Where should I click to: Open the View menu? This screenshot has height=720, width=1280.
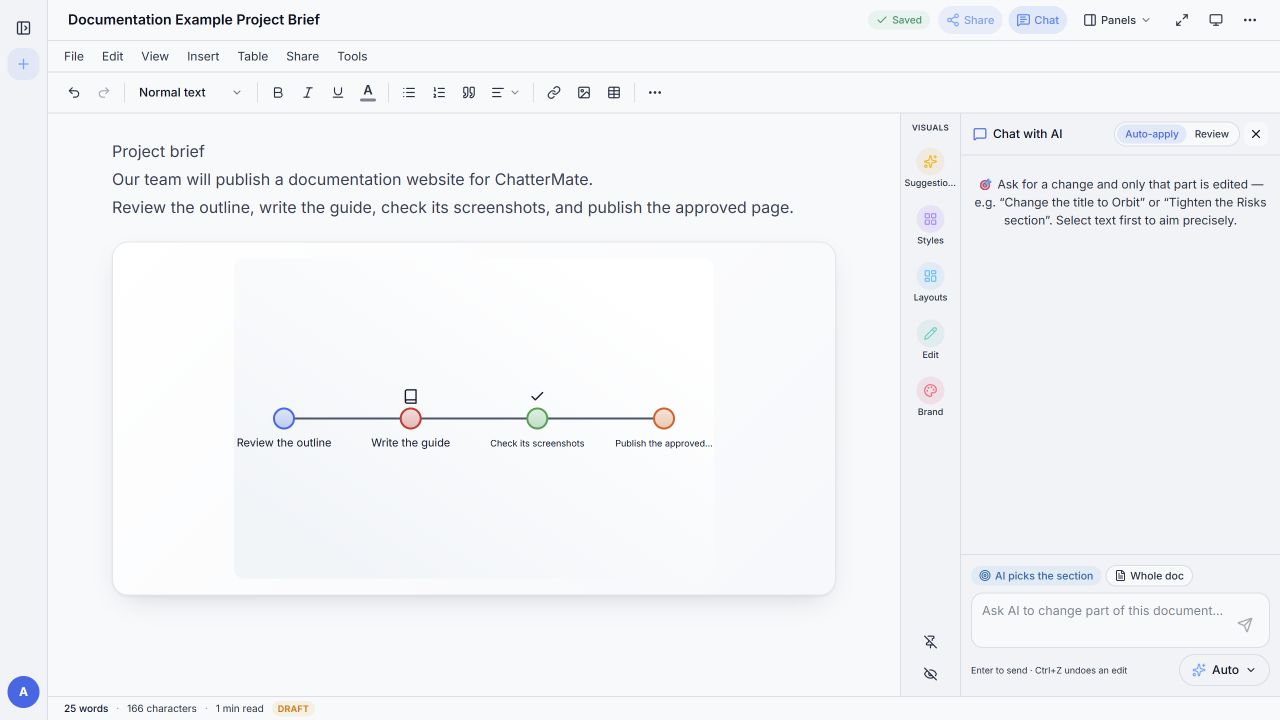pos(155,56)
